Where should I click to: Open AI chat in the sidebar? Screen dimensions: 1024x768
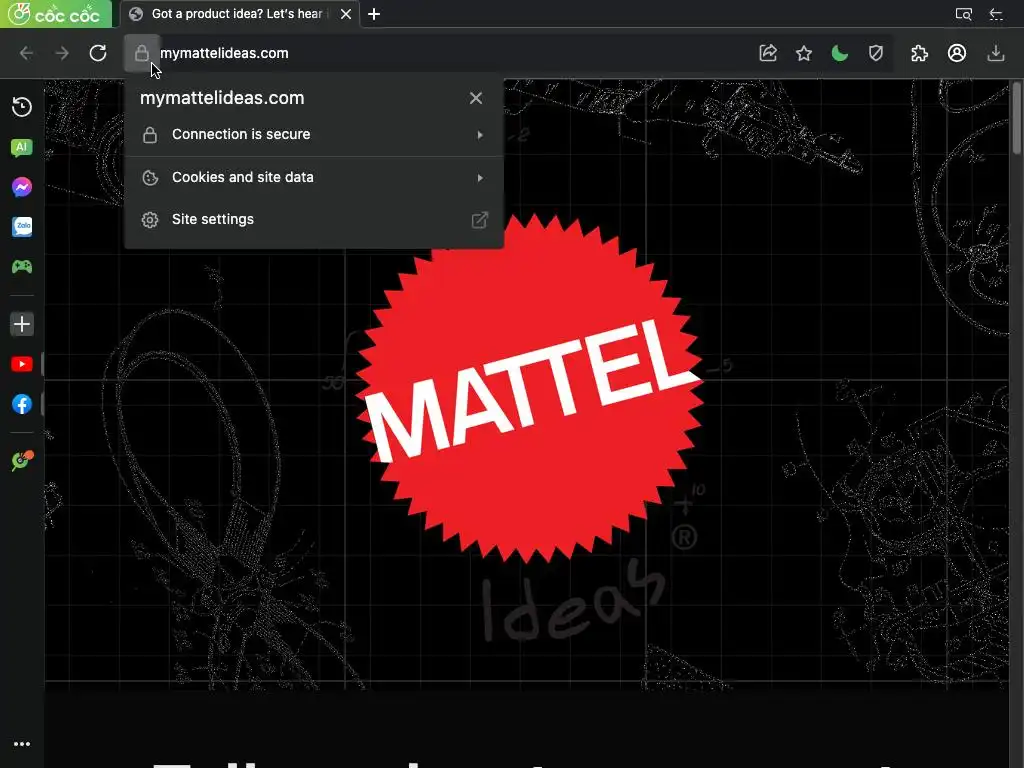pos(22,148)
